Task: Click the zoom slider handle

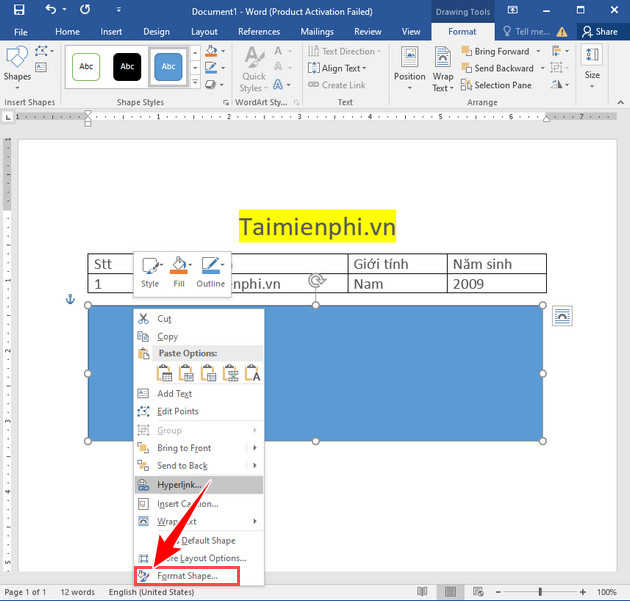Action: click(x=540, y=592)
